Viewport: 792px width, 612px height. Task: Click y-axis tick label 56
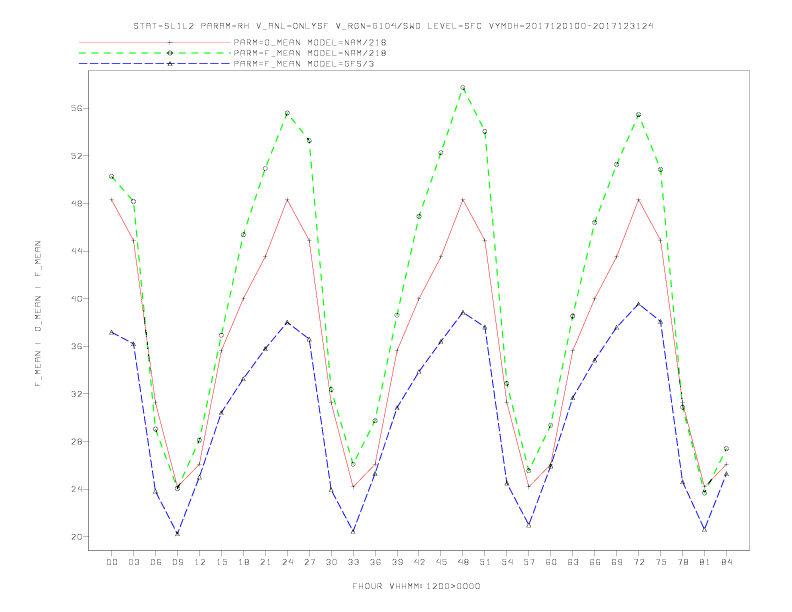coord(76,109)
